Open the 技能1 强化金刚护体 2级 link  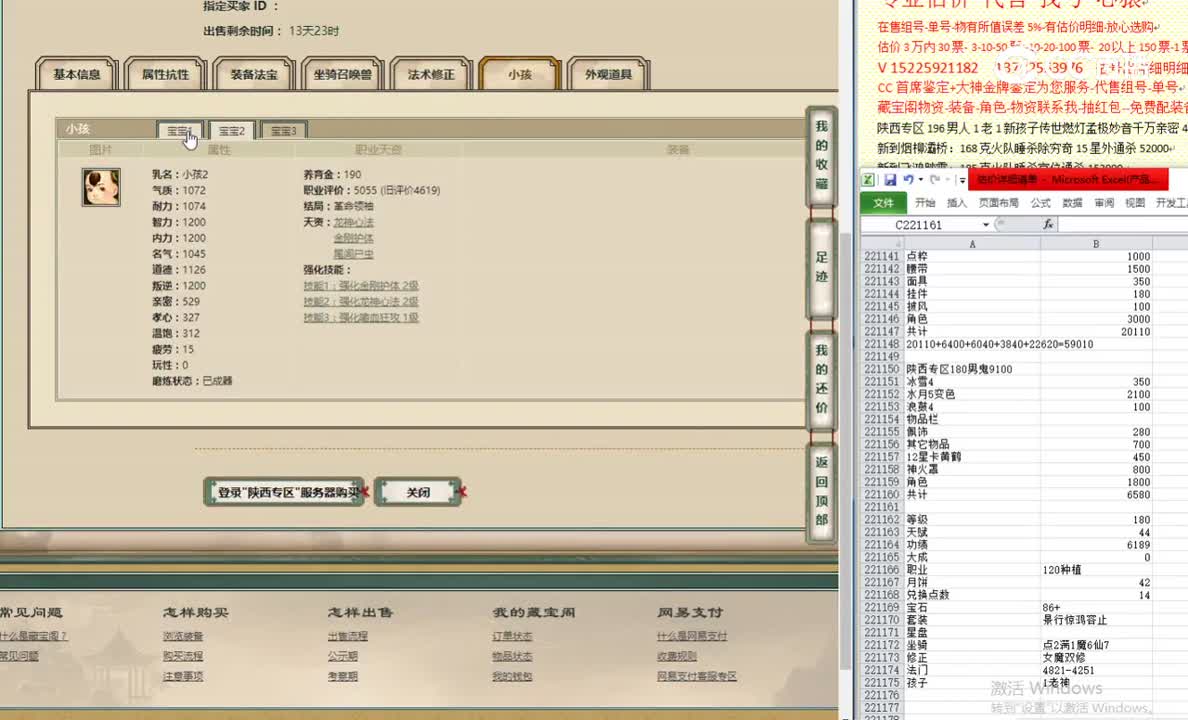(x=361, y=286)
